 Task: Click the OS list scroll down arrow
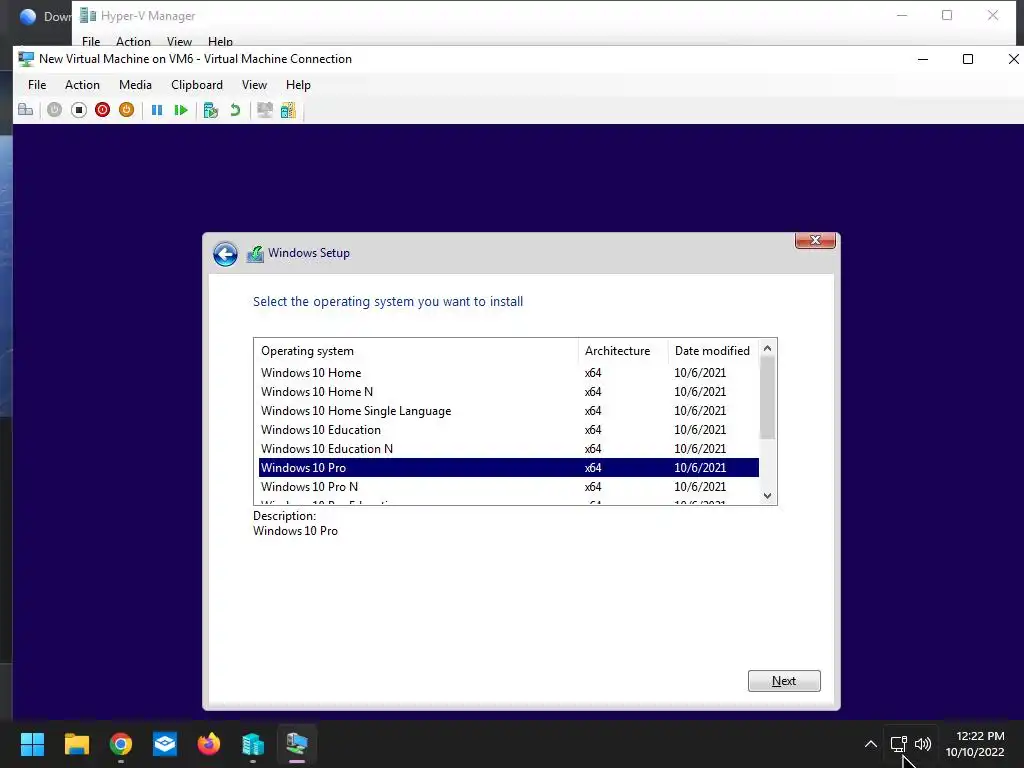(x=767, y=496)
